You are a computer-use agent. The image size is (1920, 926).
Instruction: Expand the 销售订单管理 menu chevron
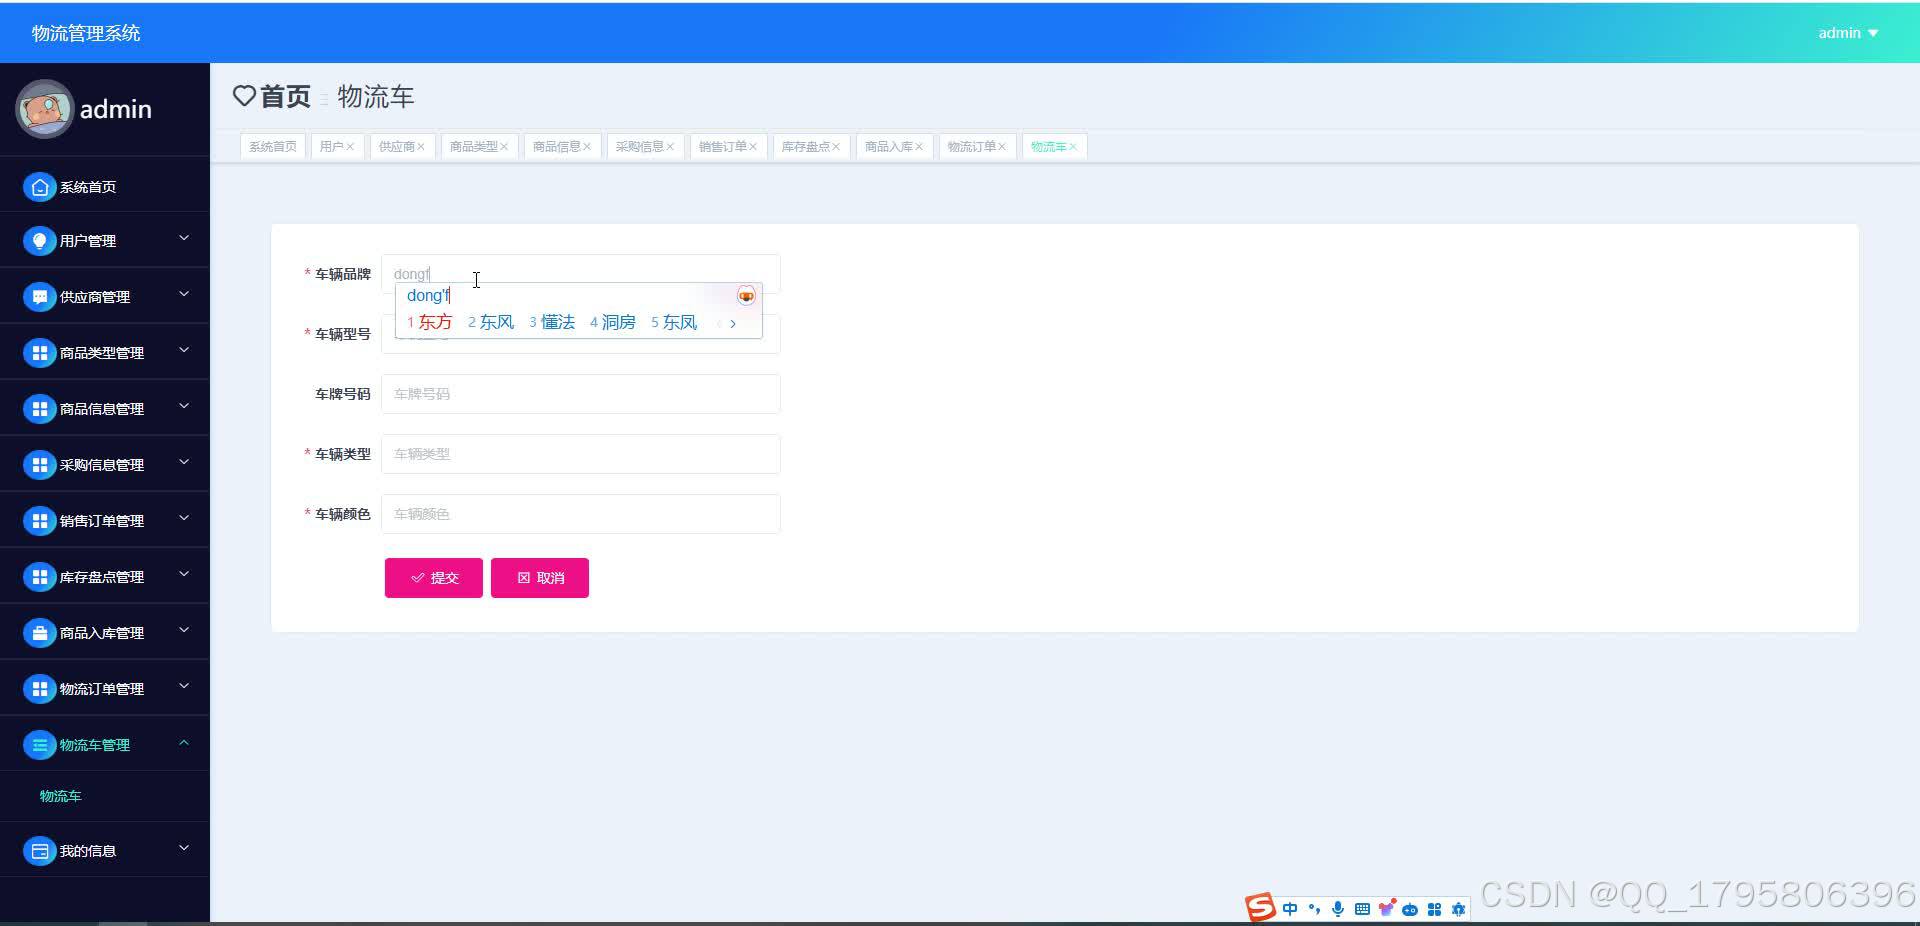click(184, 518)
